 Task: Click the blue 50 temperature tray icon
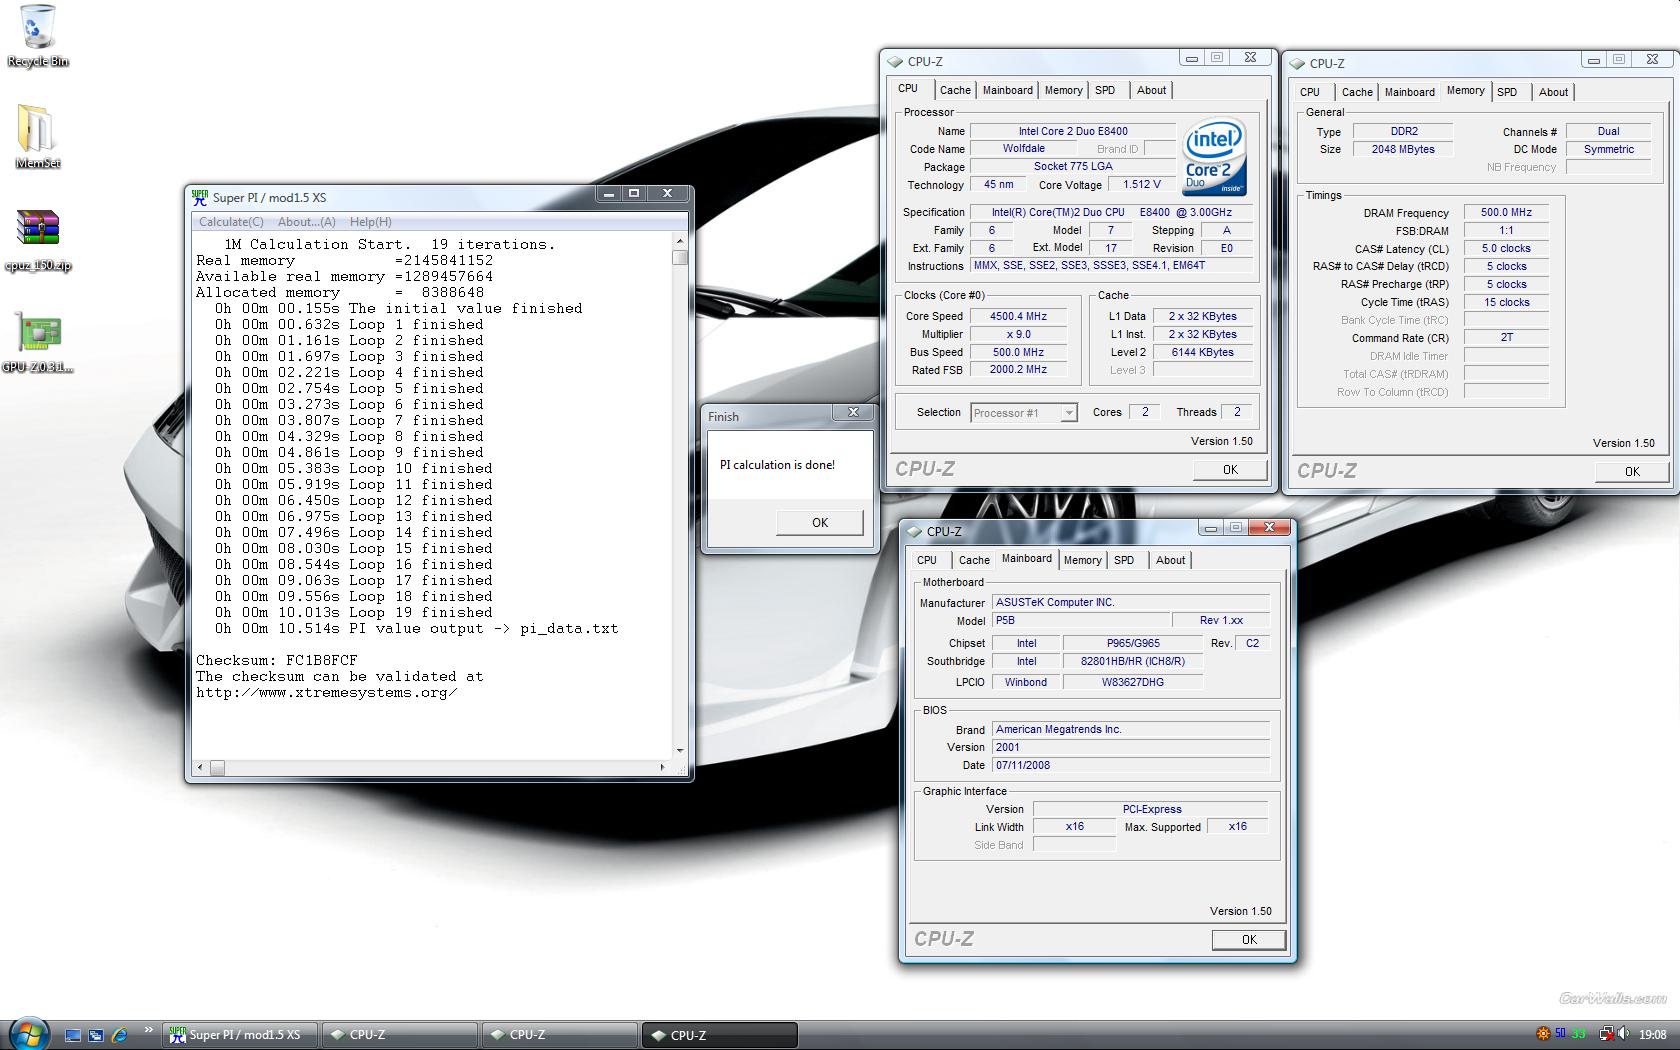[1560, 1034]
